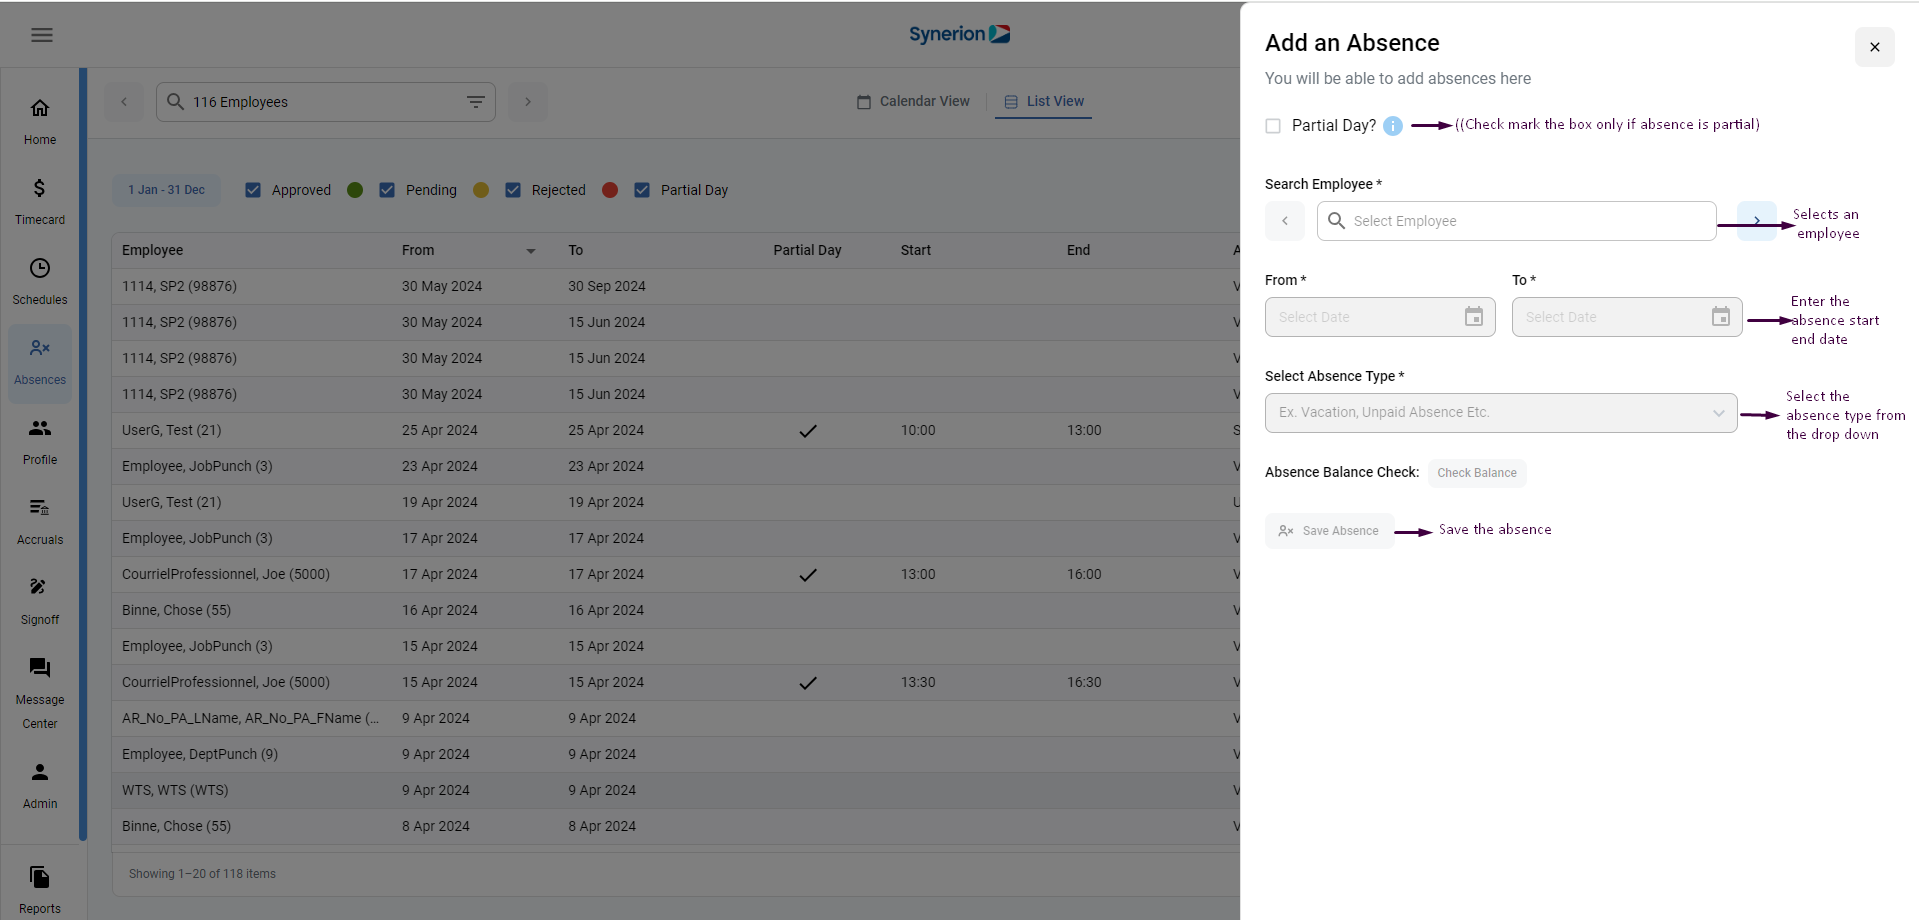Open Reports documents icon
Viewport: 1919px width, 920px height.
tap(40, 877)
